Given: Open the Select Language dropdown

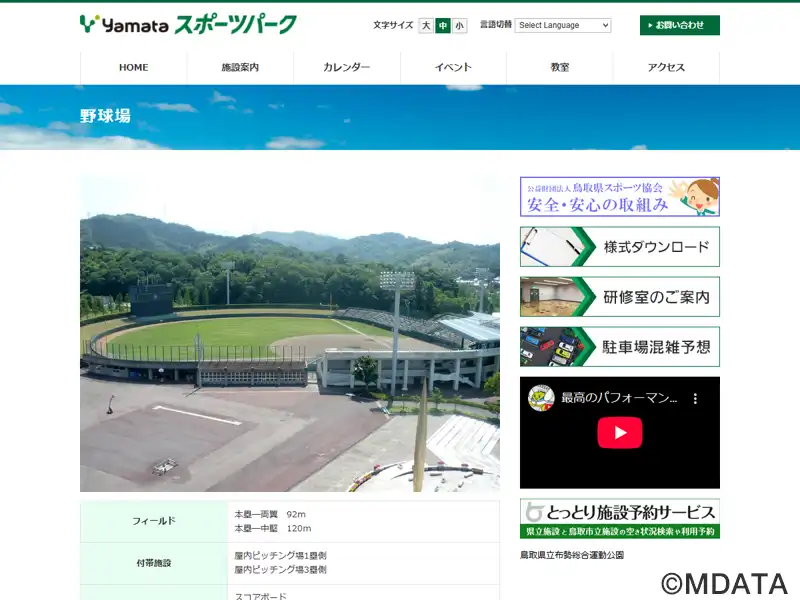Looking at the screenshot, I should pos(563,25).
